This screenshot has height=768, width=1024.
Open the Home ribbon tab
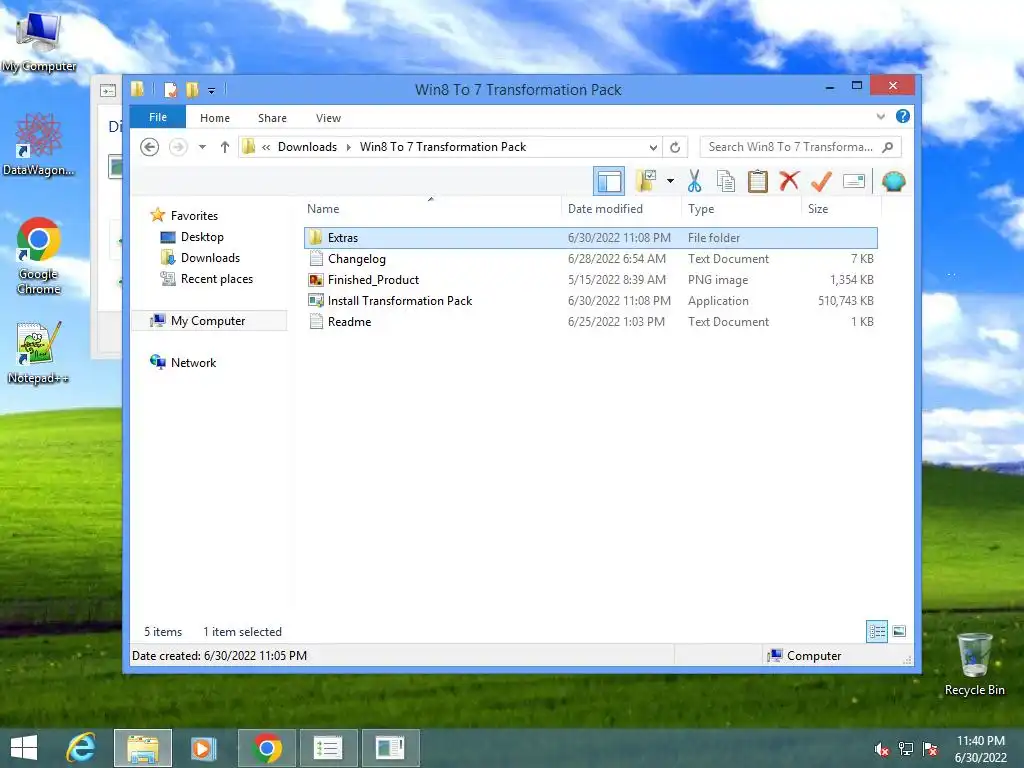click(215, 118)
